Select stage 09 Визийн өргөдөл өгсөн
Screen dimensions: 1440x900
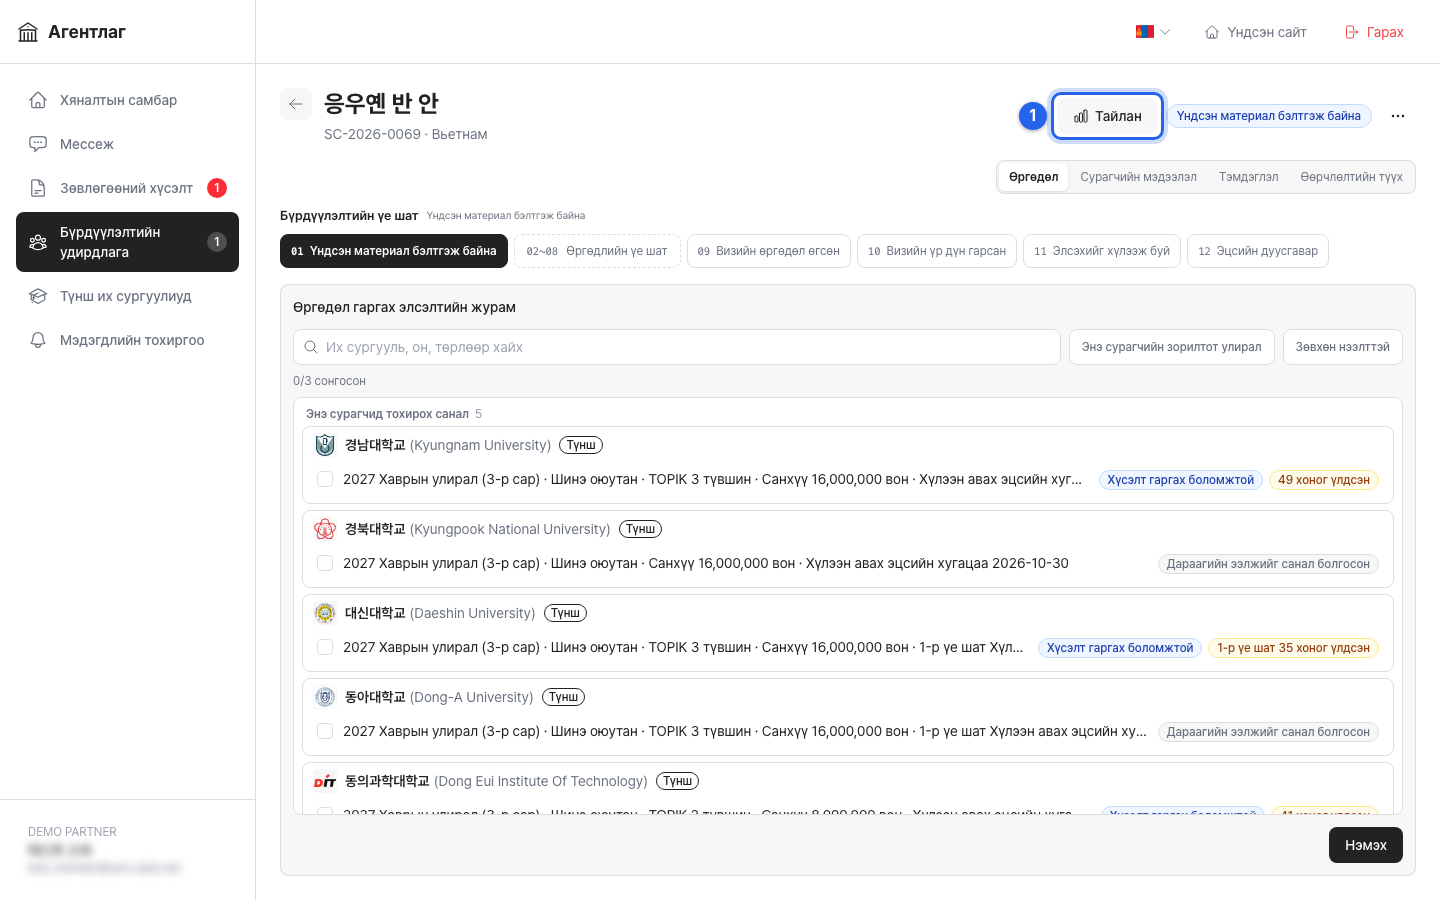pyautogui.click(x=769, y=251)
